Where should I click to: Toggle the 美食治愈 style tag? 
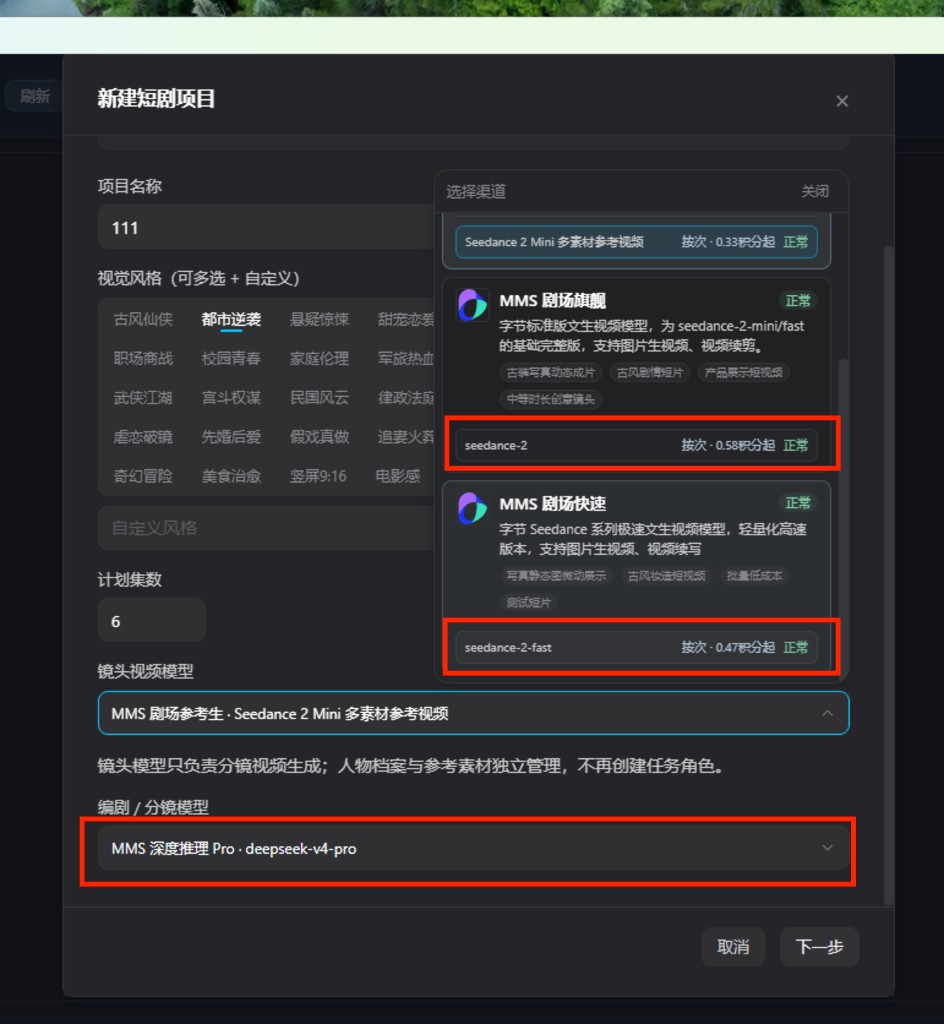point(231,475)
